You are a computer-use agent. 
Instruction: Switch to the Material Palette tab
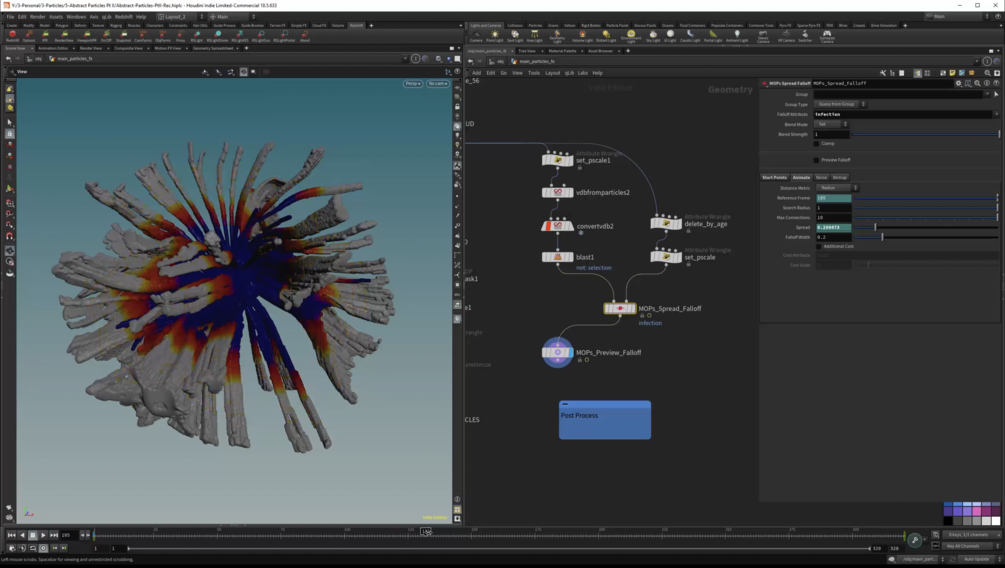click(562, 51)
